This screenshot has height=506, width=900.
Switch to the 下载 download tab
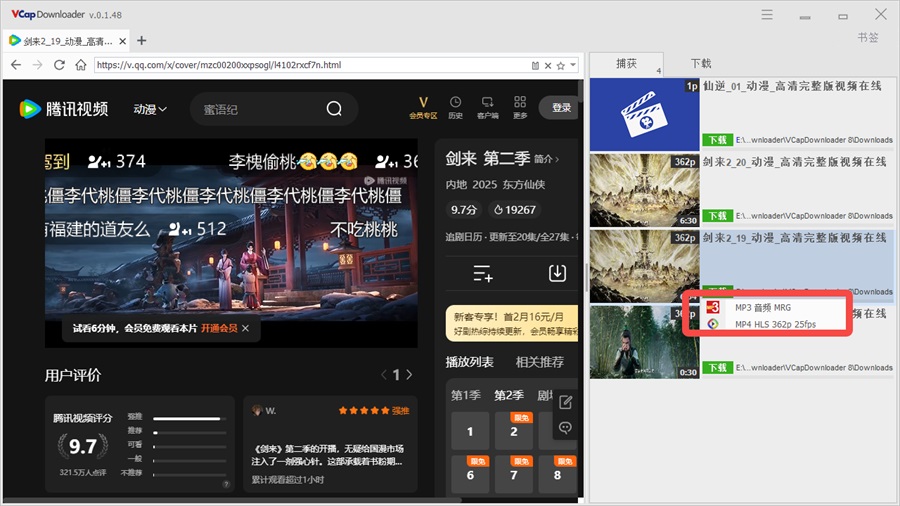[701, 63]
